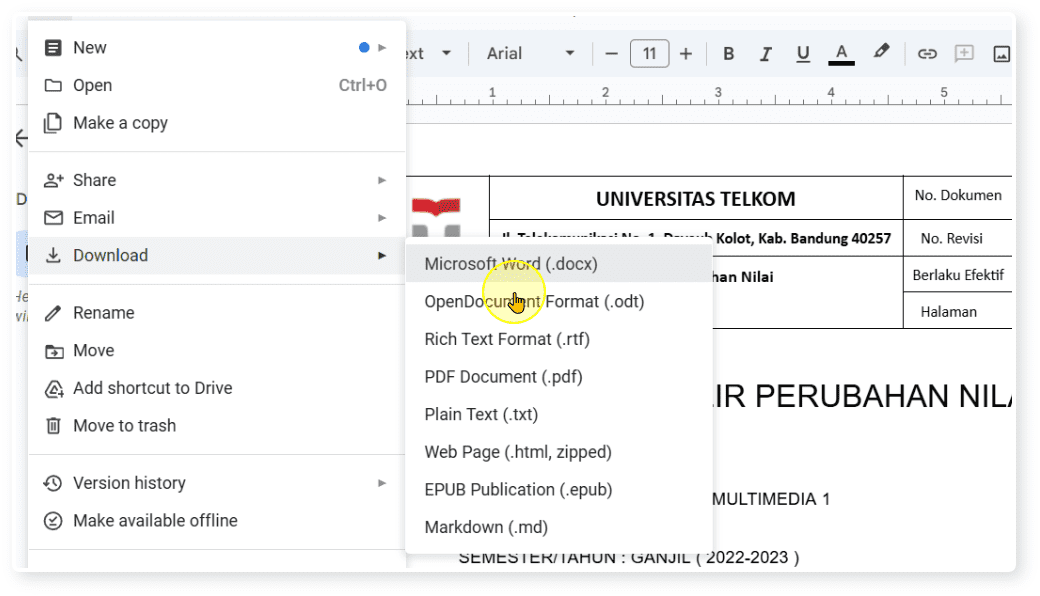Increase font size with the plus button
1040x596 pixels.
tap(686, 54)
